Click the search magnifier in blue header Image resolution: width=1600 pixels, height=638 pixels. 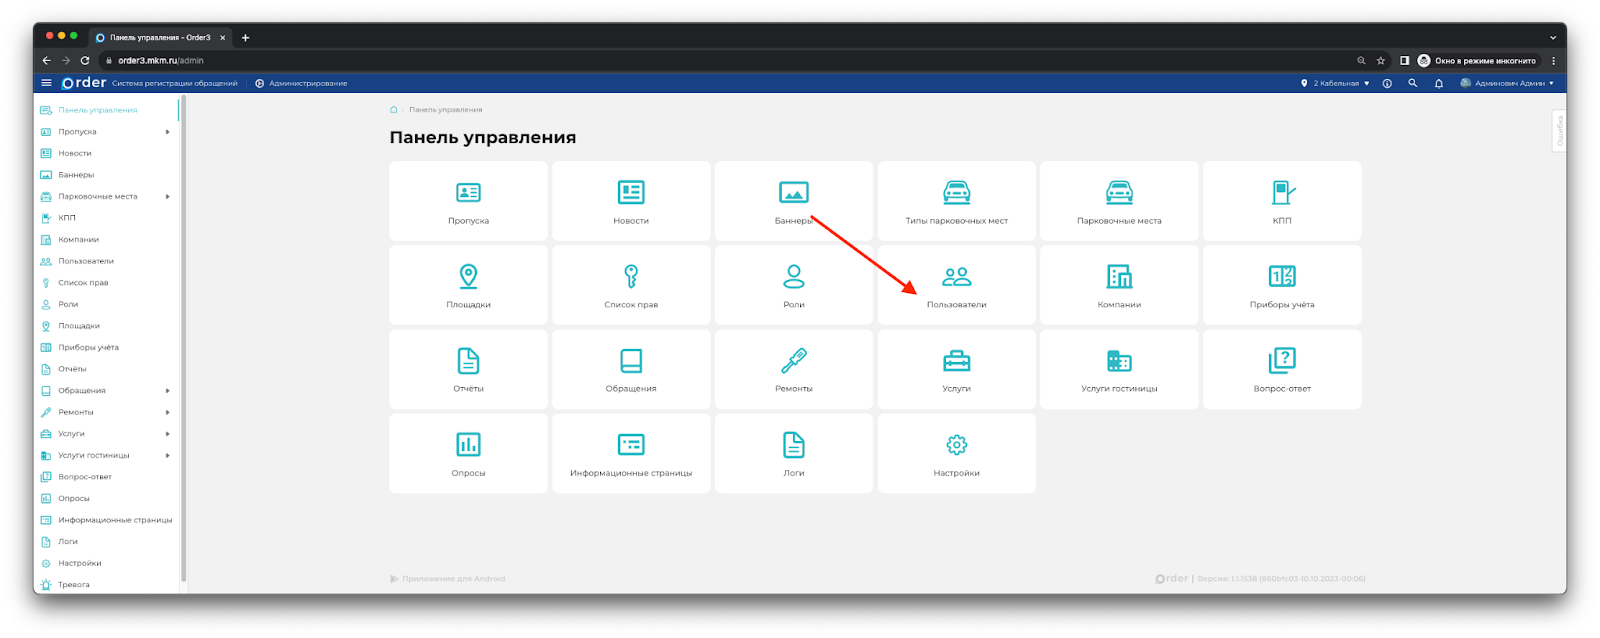point(1412,83)
